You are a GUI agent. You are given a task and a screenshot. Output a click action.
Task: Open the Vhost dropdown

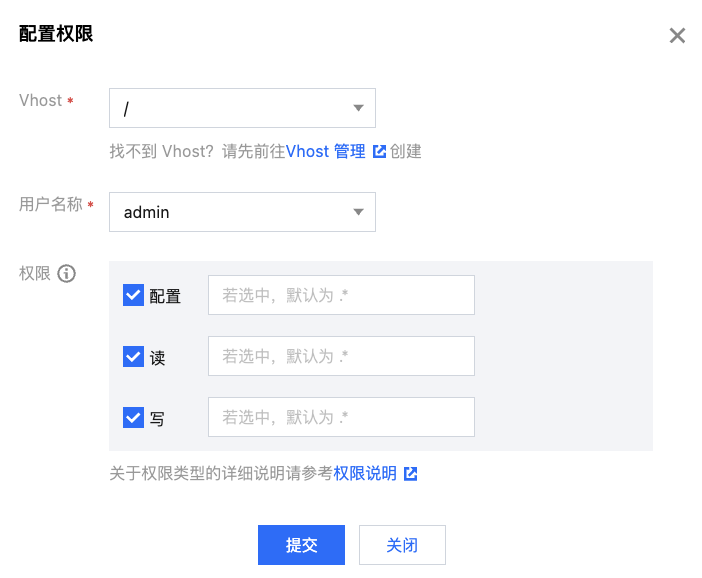pyautogui.click(x=241, y=108)
